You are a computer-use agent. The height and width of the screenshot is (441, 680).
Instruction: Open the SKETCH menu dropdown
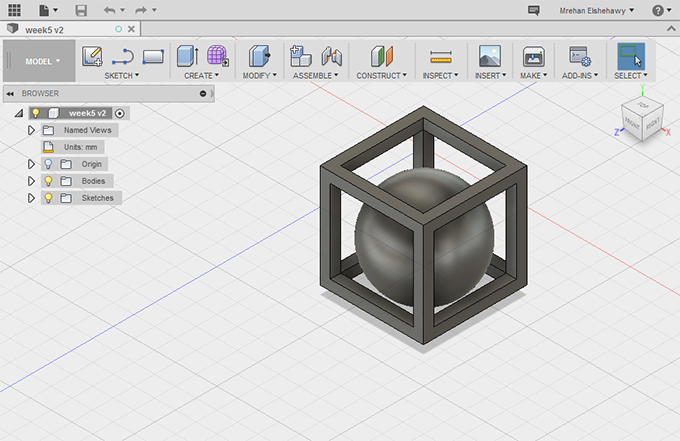(x=122, y=75)
